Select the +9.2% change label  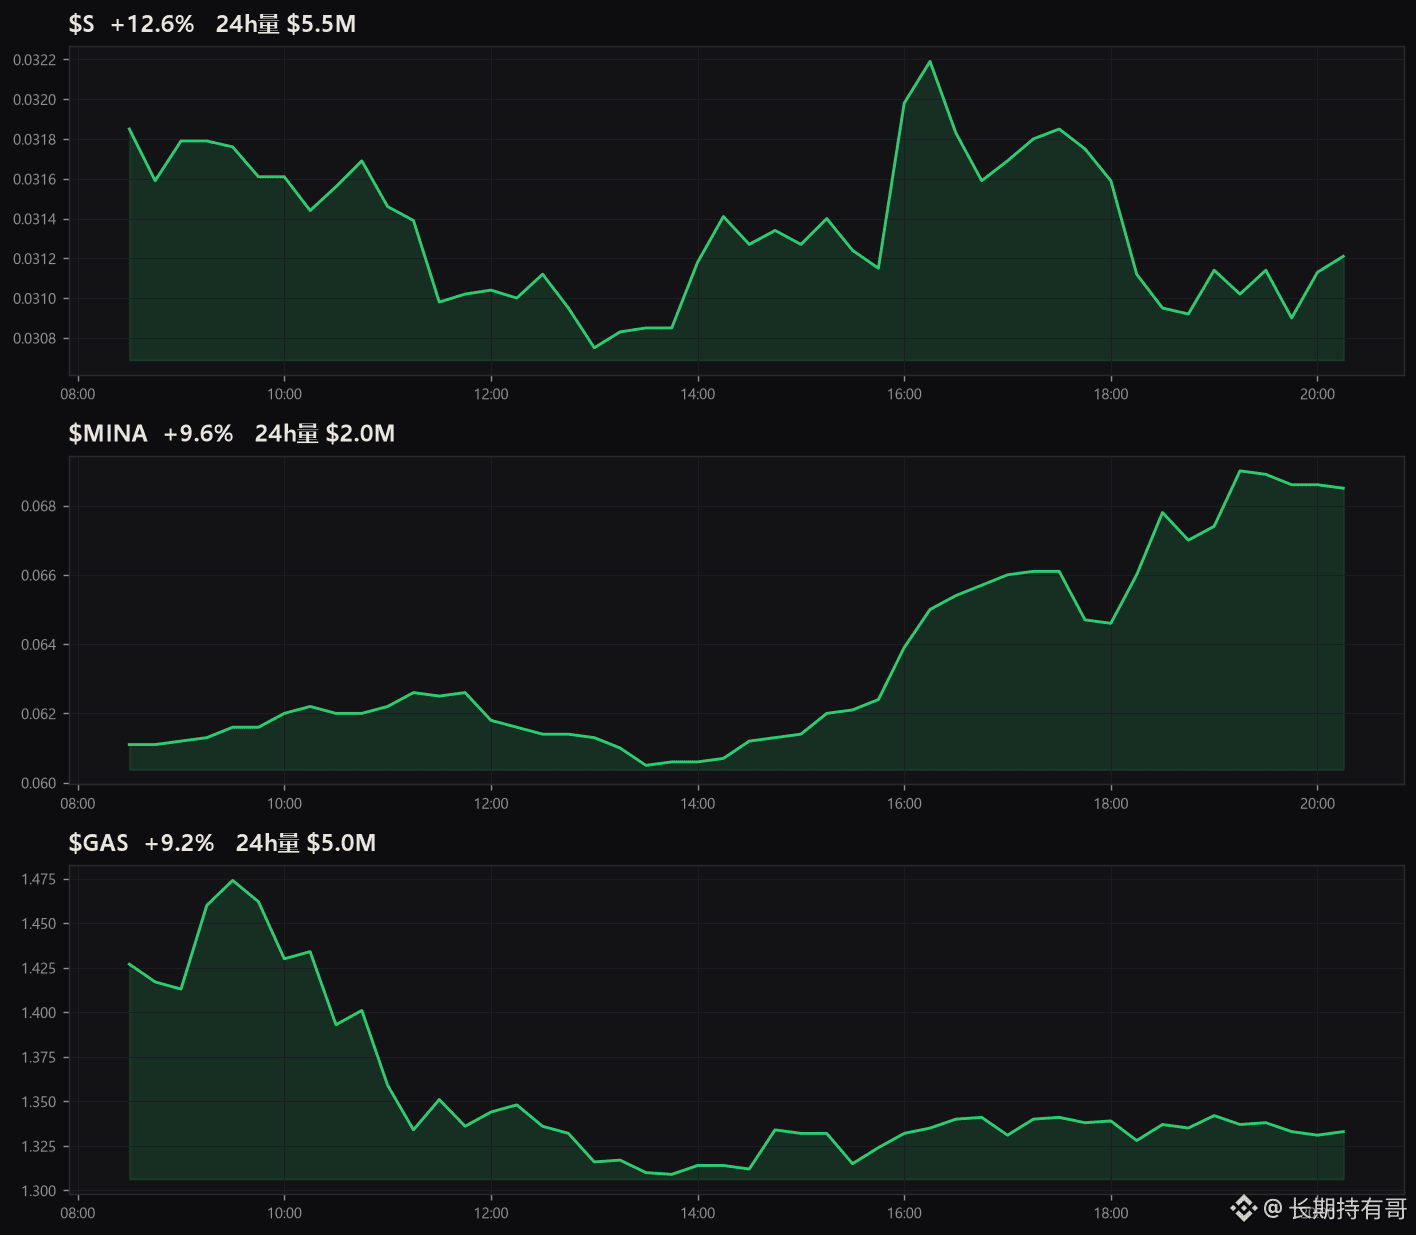tap(179, 843)
